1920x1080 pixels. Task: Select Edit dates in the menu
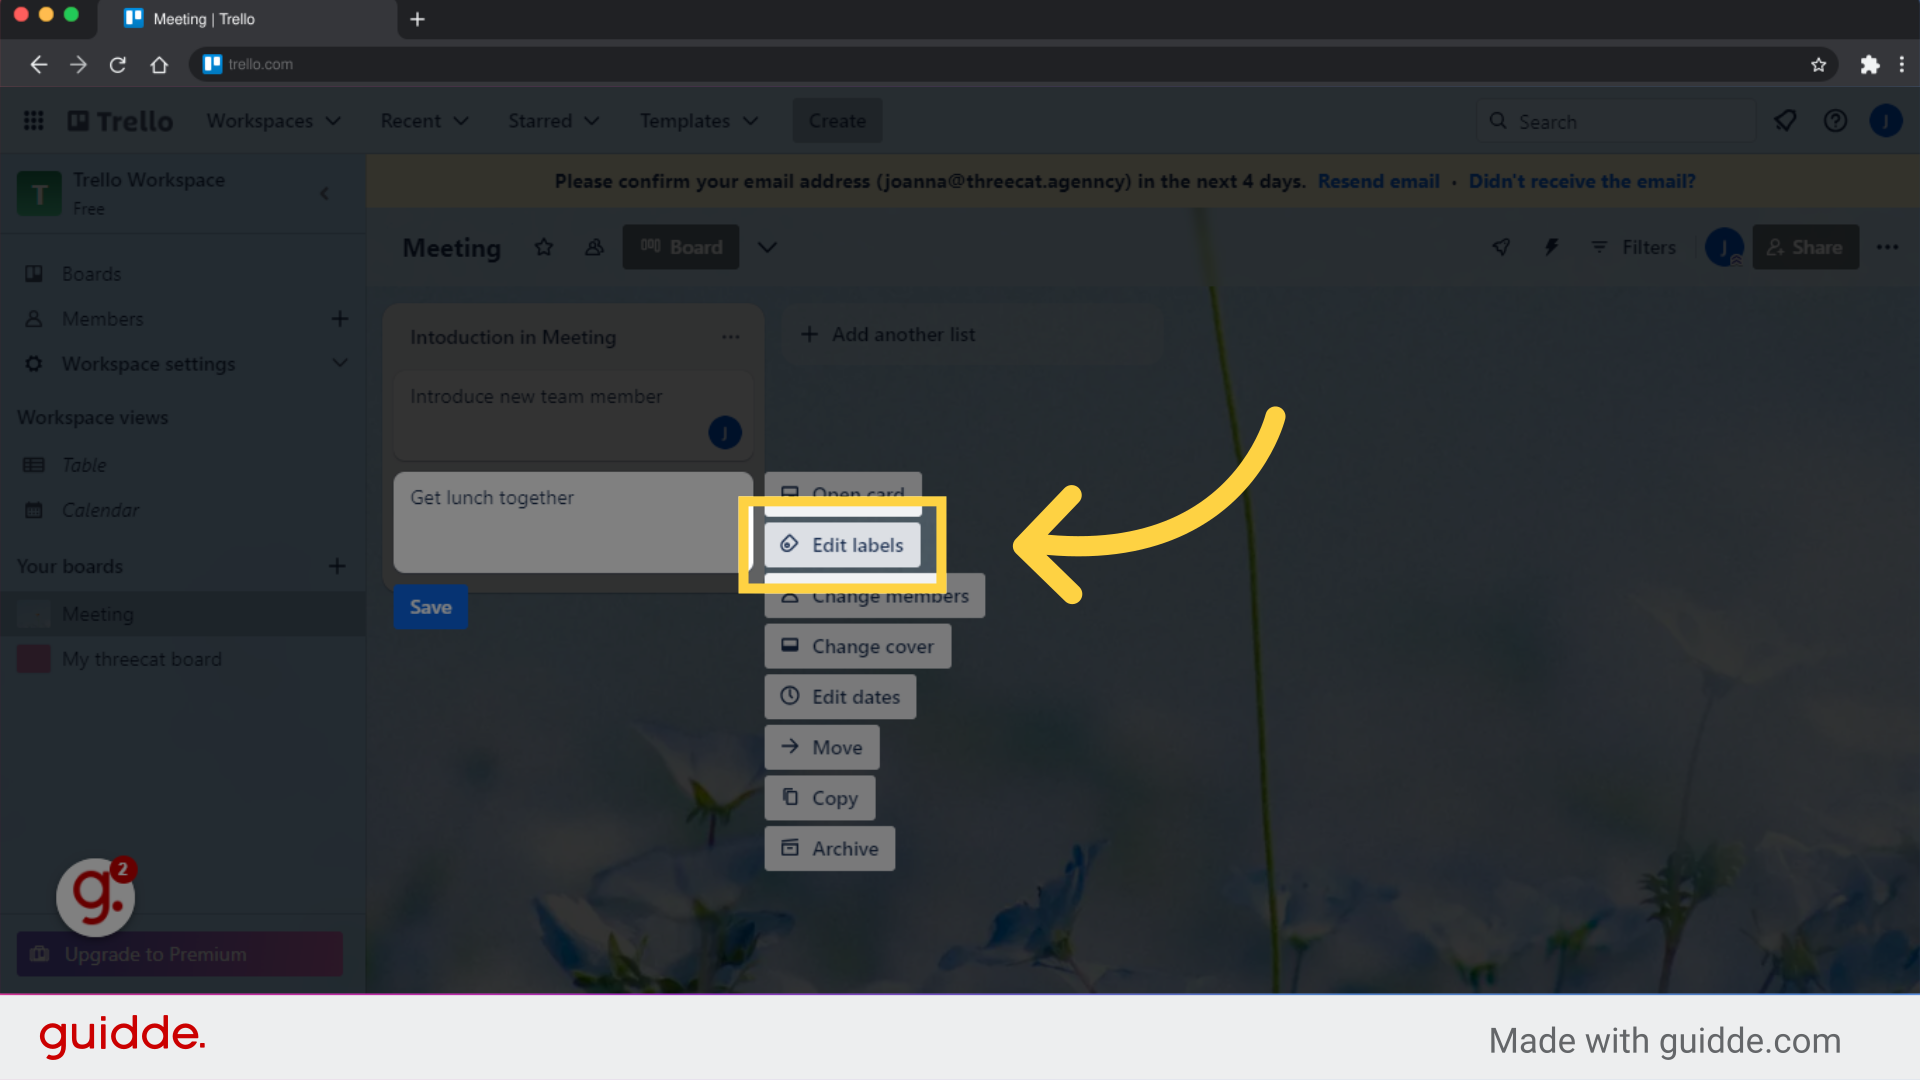click(x=840, y=696)
